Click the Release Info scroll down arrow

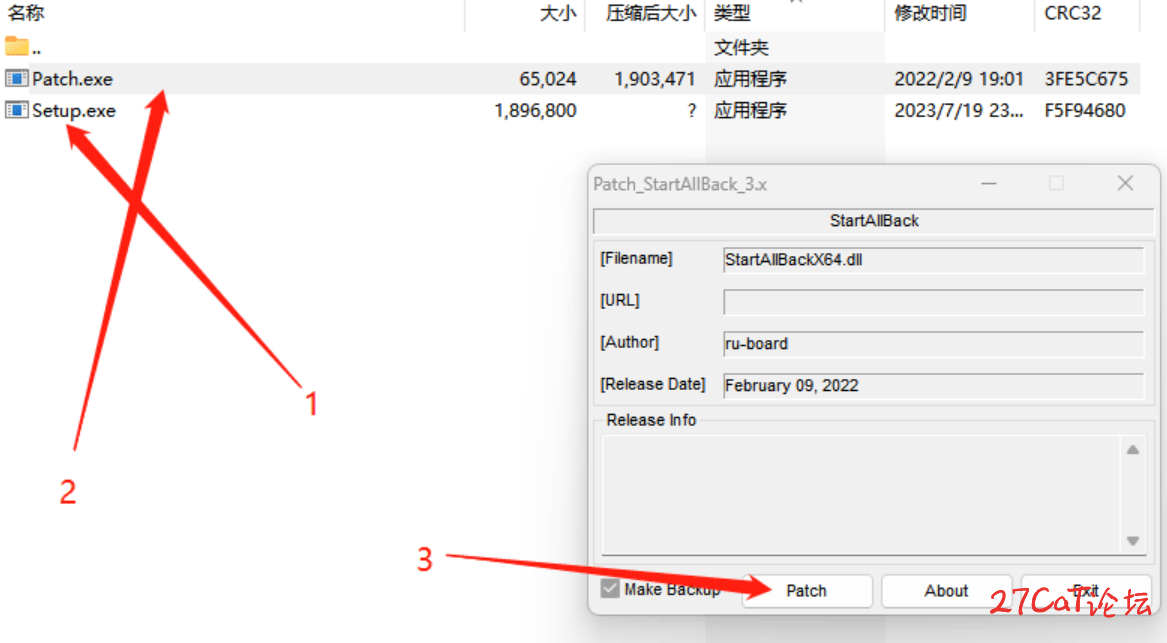coord(1133,541)
